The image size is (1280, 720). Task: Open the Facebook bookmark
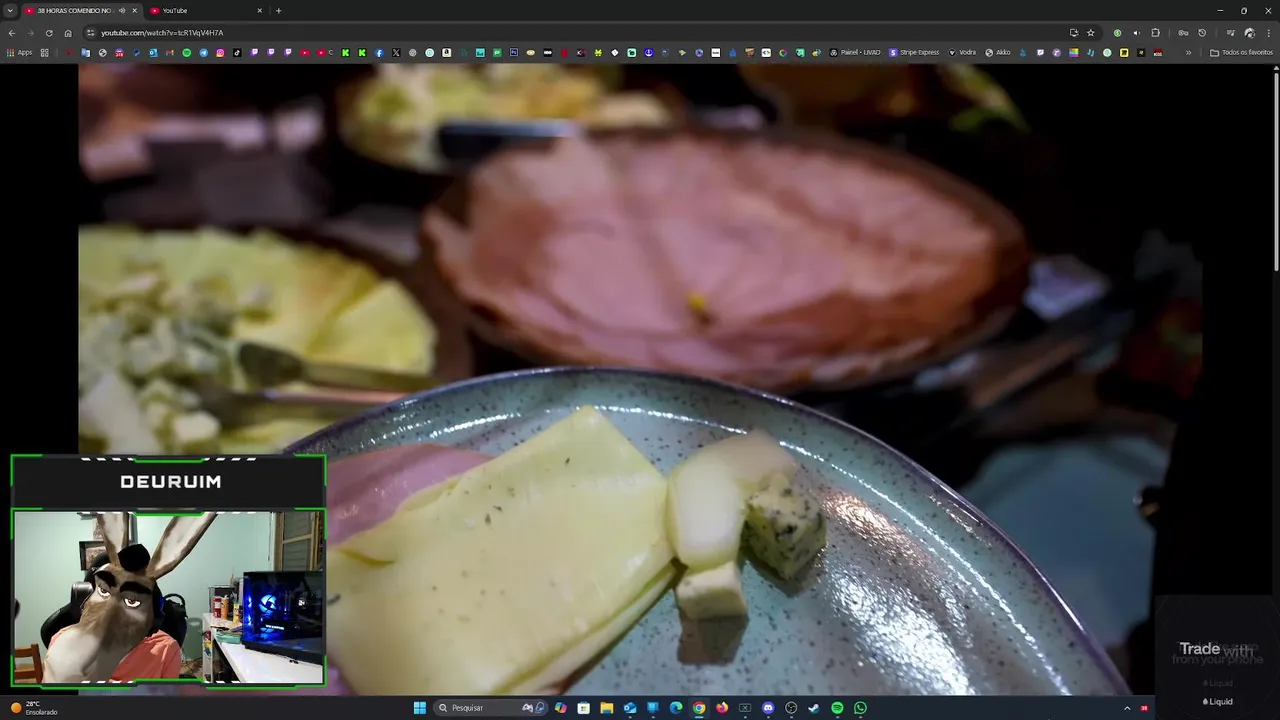click(379, 52)
